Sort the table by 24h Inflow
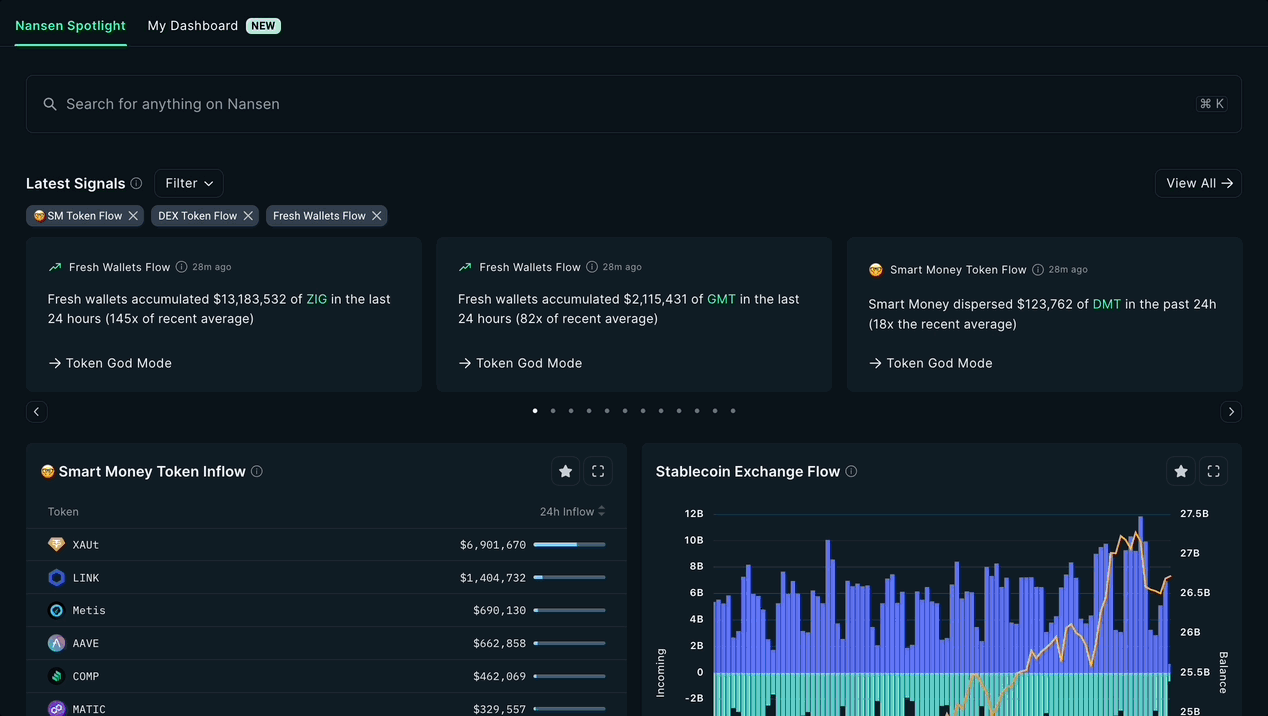This screenshot has width=1268, height=716. tap(572, 511)
